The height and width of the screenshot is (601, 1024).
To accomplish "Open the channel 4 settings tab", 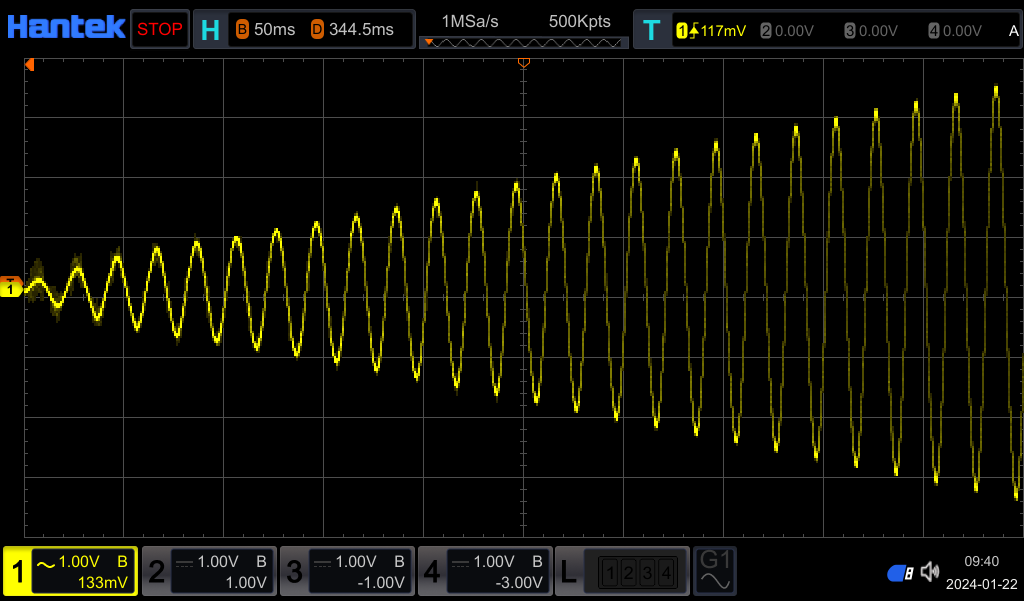I will (x=484, y=571).
